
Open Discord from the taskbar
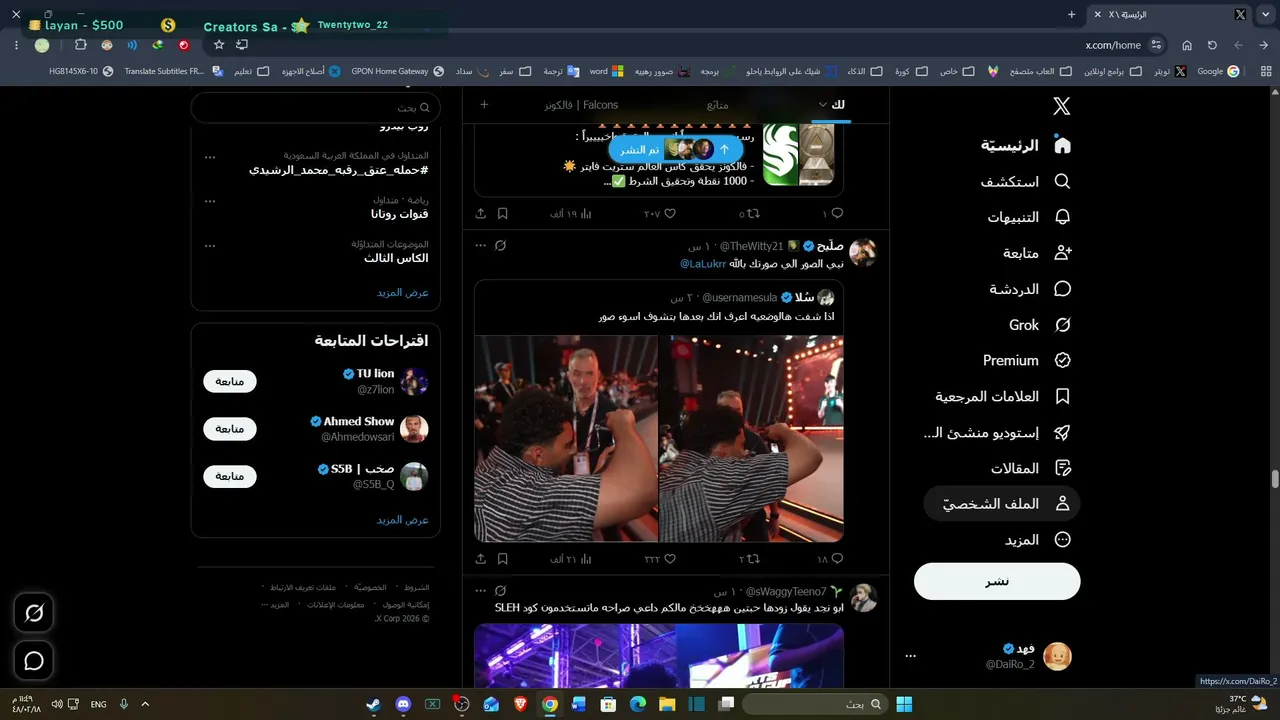click(x=403, y=704)
